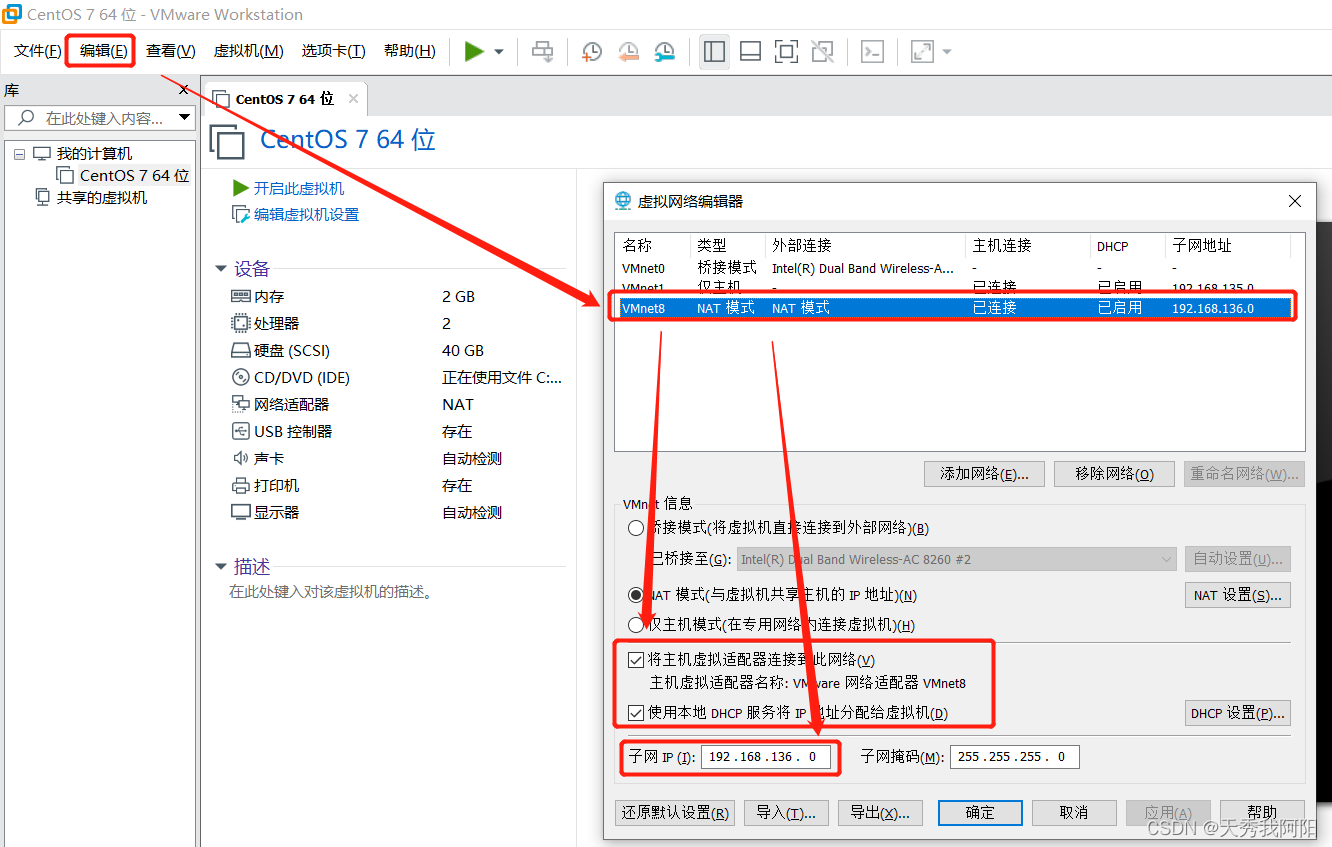This screenshot has height=847, width=1332.
Task: Open the 文件(F) menu
Action: point(37,51)
